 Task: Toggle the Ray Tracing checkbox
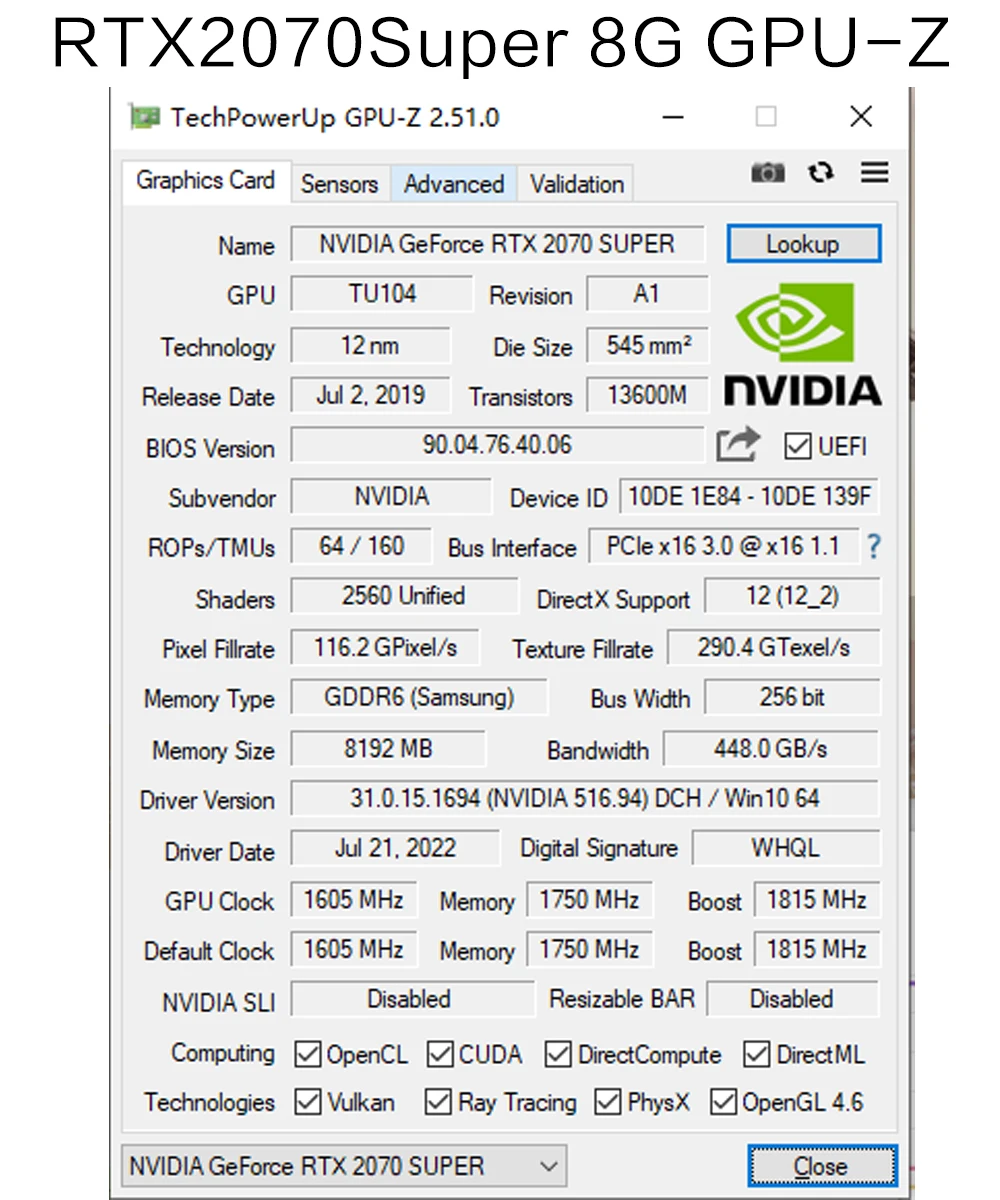438,1102
